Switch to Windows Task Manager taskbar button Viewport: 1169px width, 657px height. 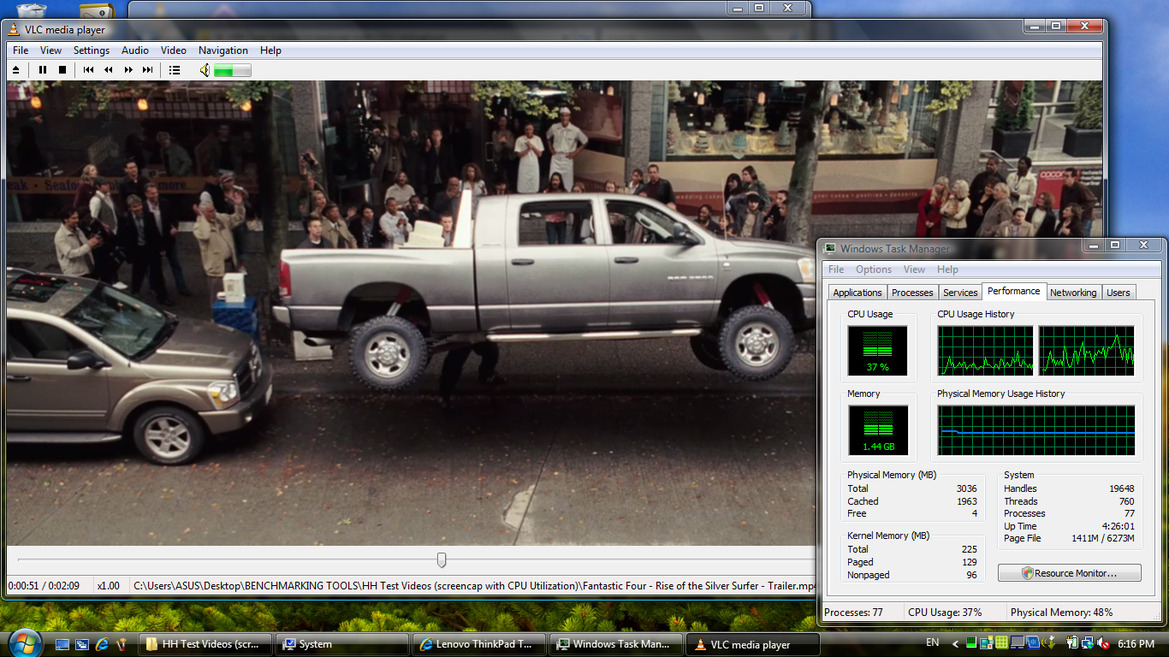[615, 644]
